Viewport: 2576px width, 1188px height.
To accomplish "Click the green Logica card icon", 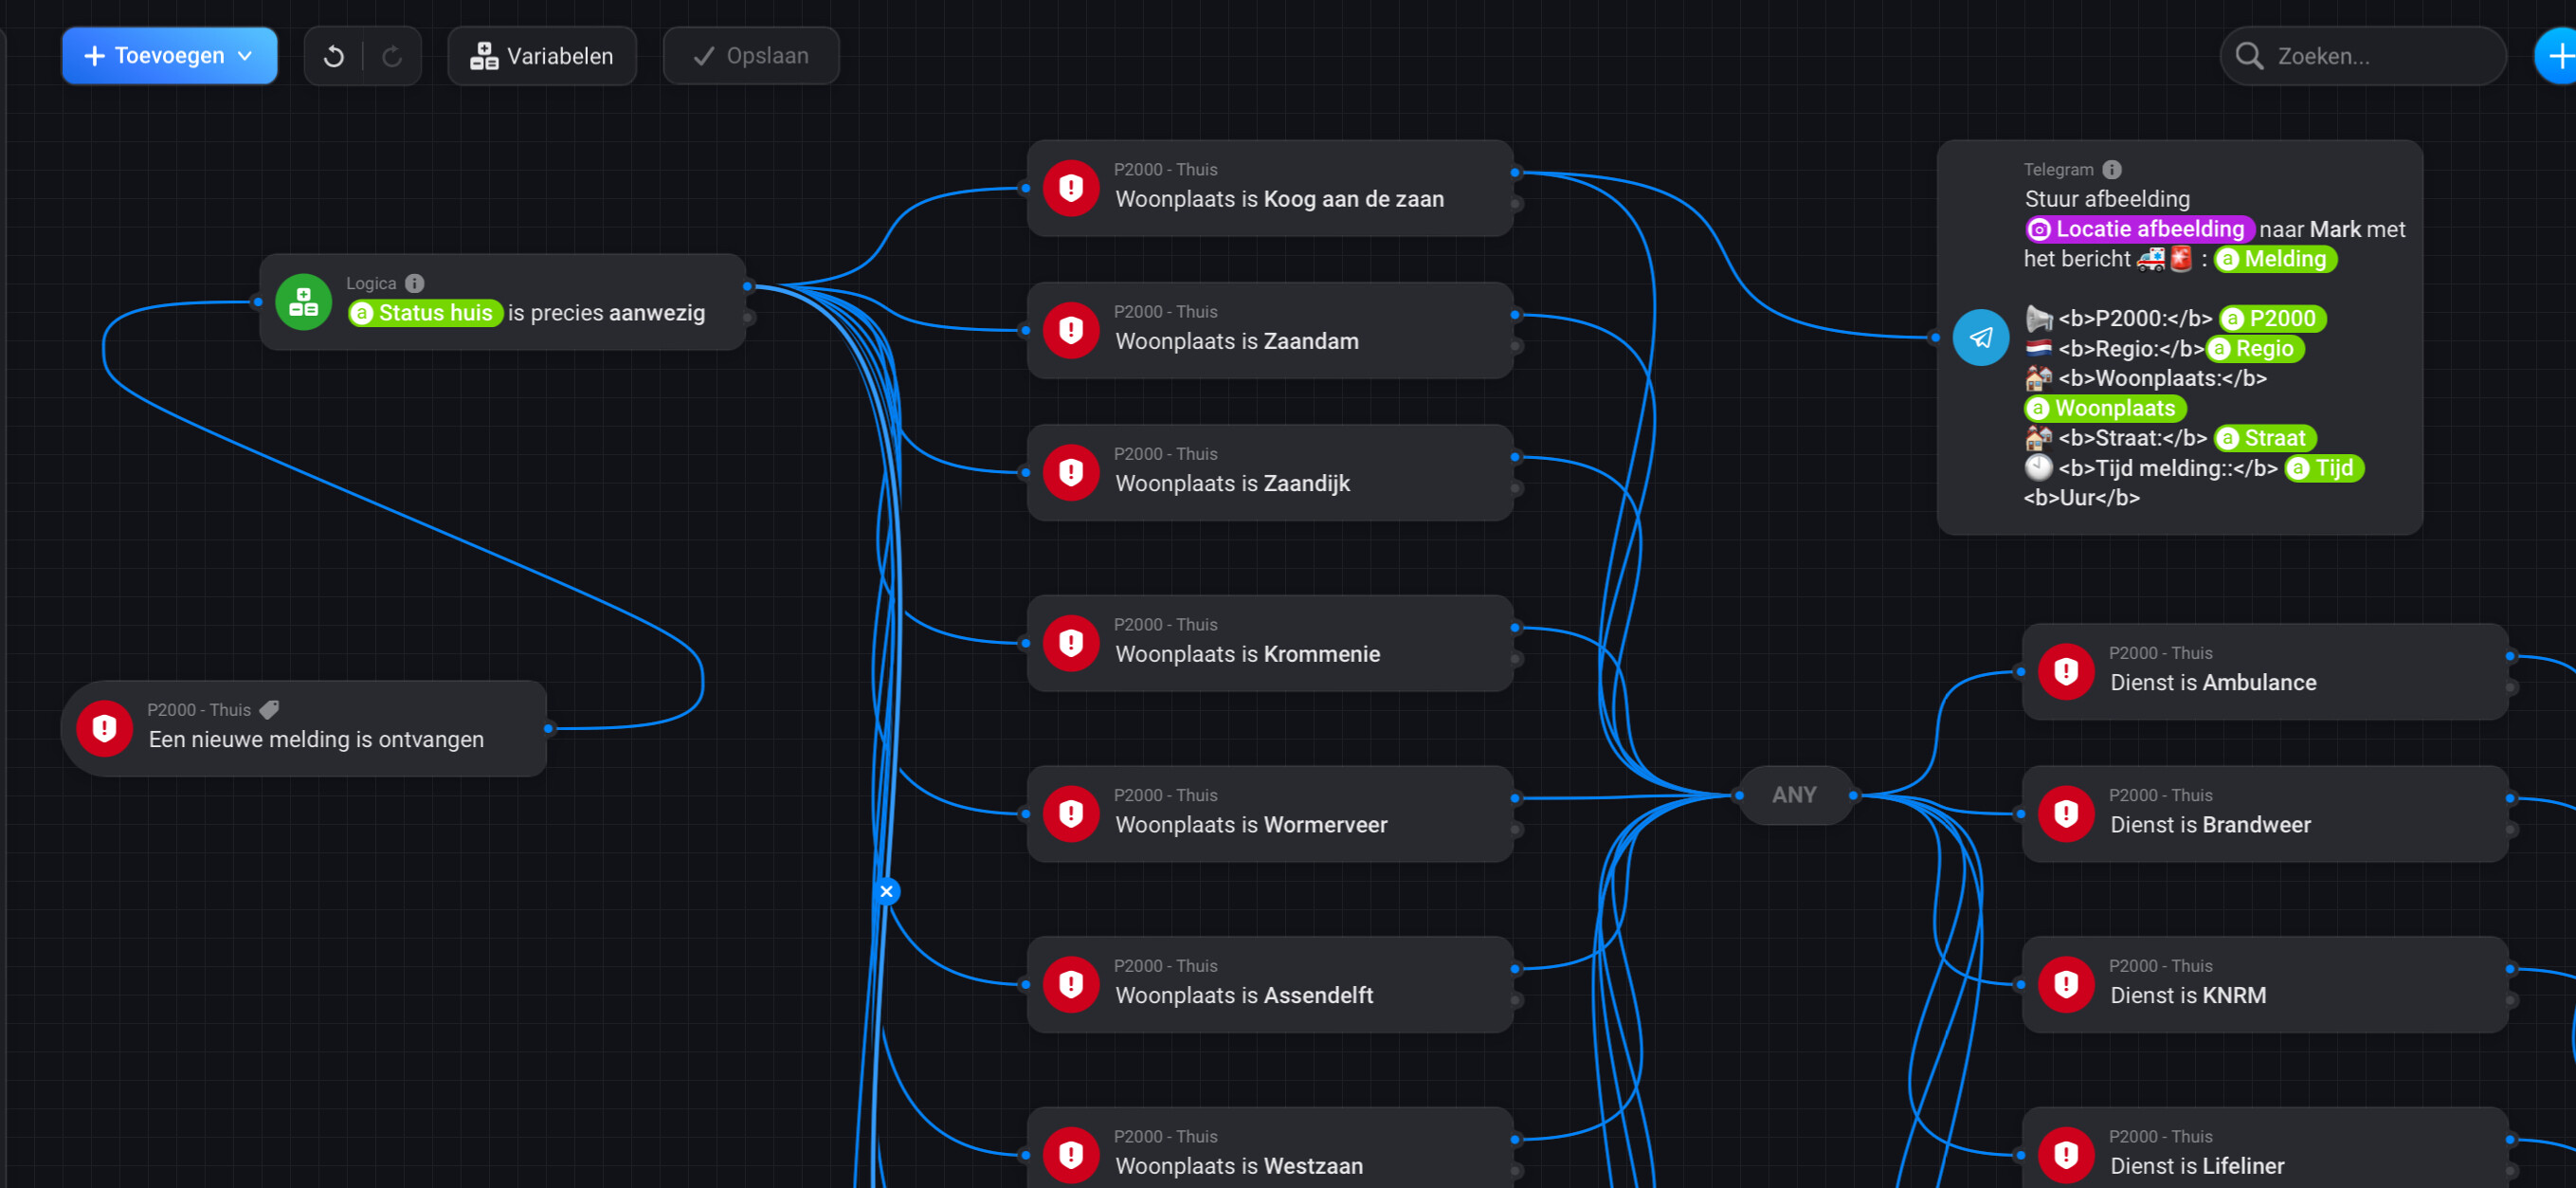I will coord(303,302).
